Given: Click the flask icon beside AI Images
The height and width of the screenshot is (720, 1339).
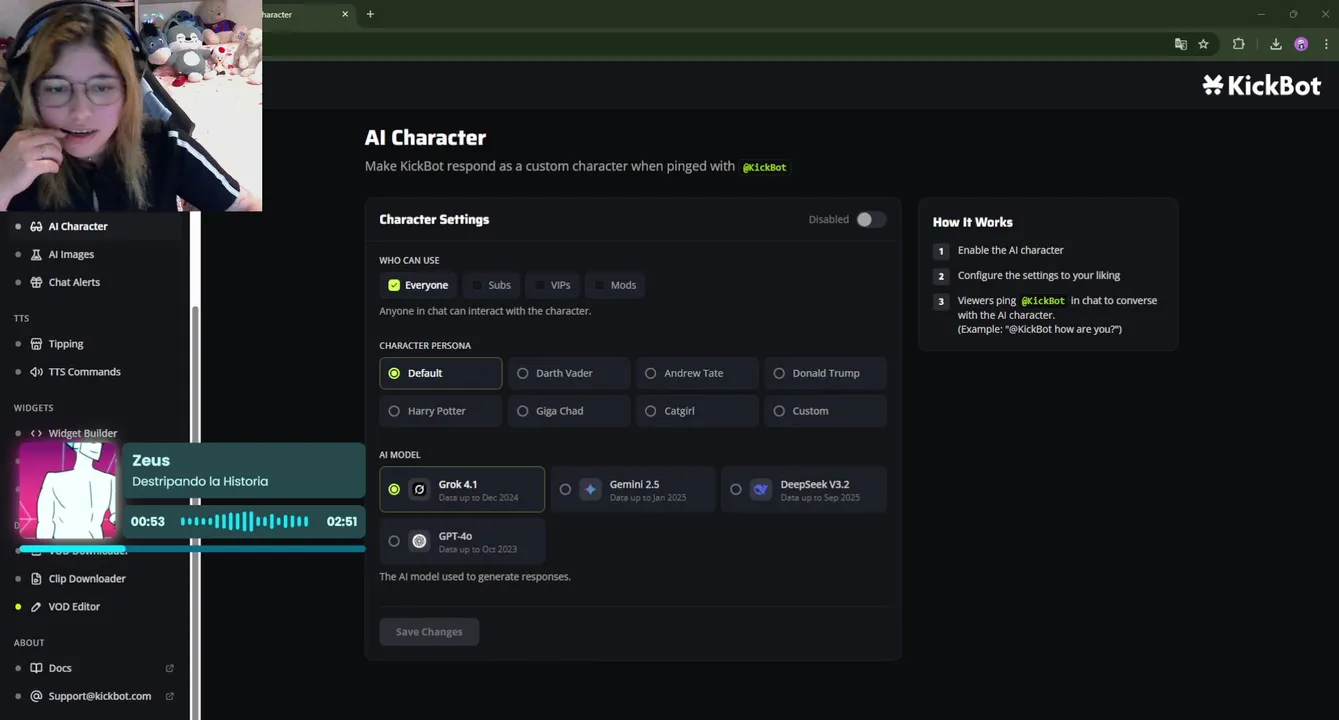Looking at the screenshot, I should [36, 254].
